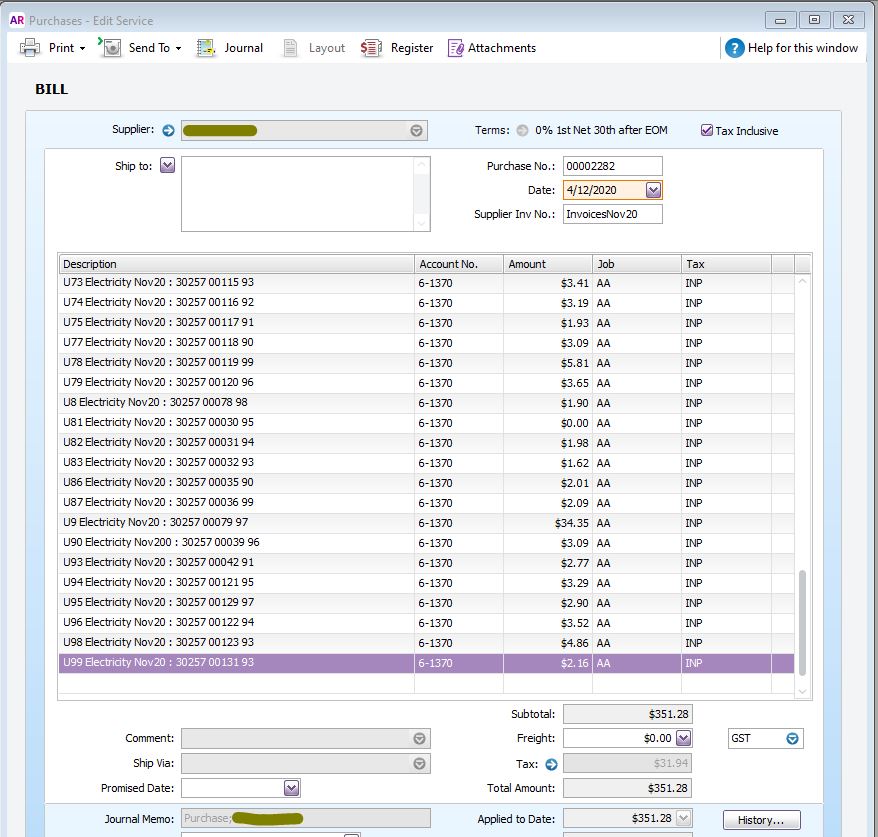Click the Help for this window icon
This screenshot has width=878, height=837.
[734, 48]
